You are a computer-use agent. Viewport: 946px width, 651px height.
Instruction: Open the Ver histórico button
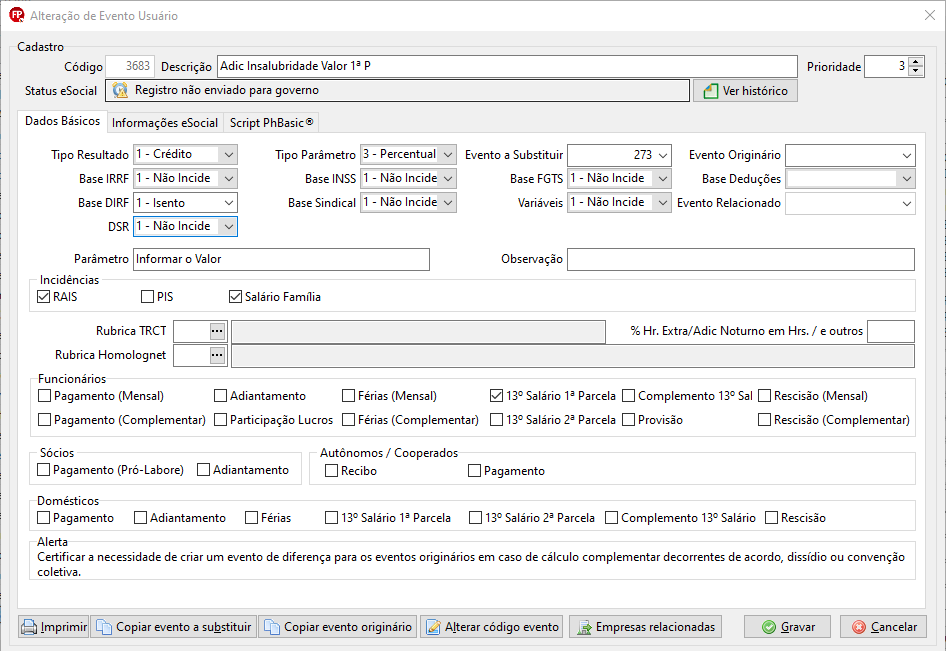[745, 91]
